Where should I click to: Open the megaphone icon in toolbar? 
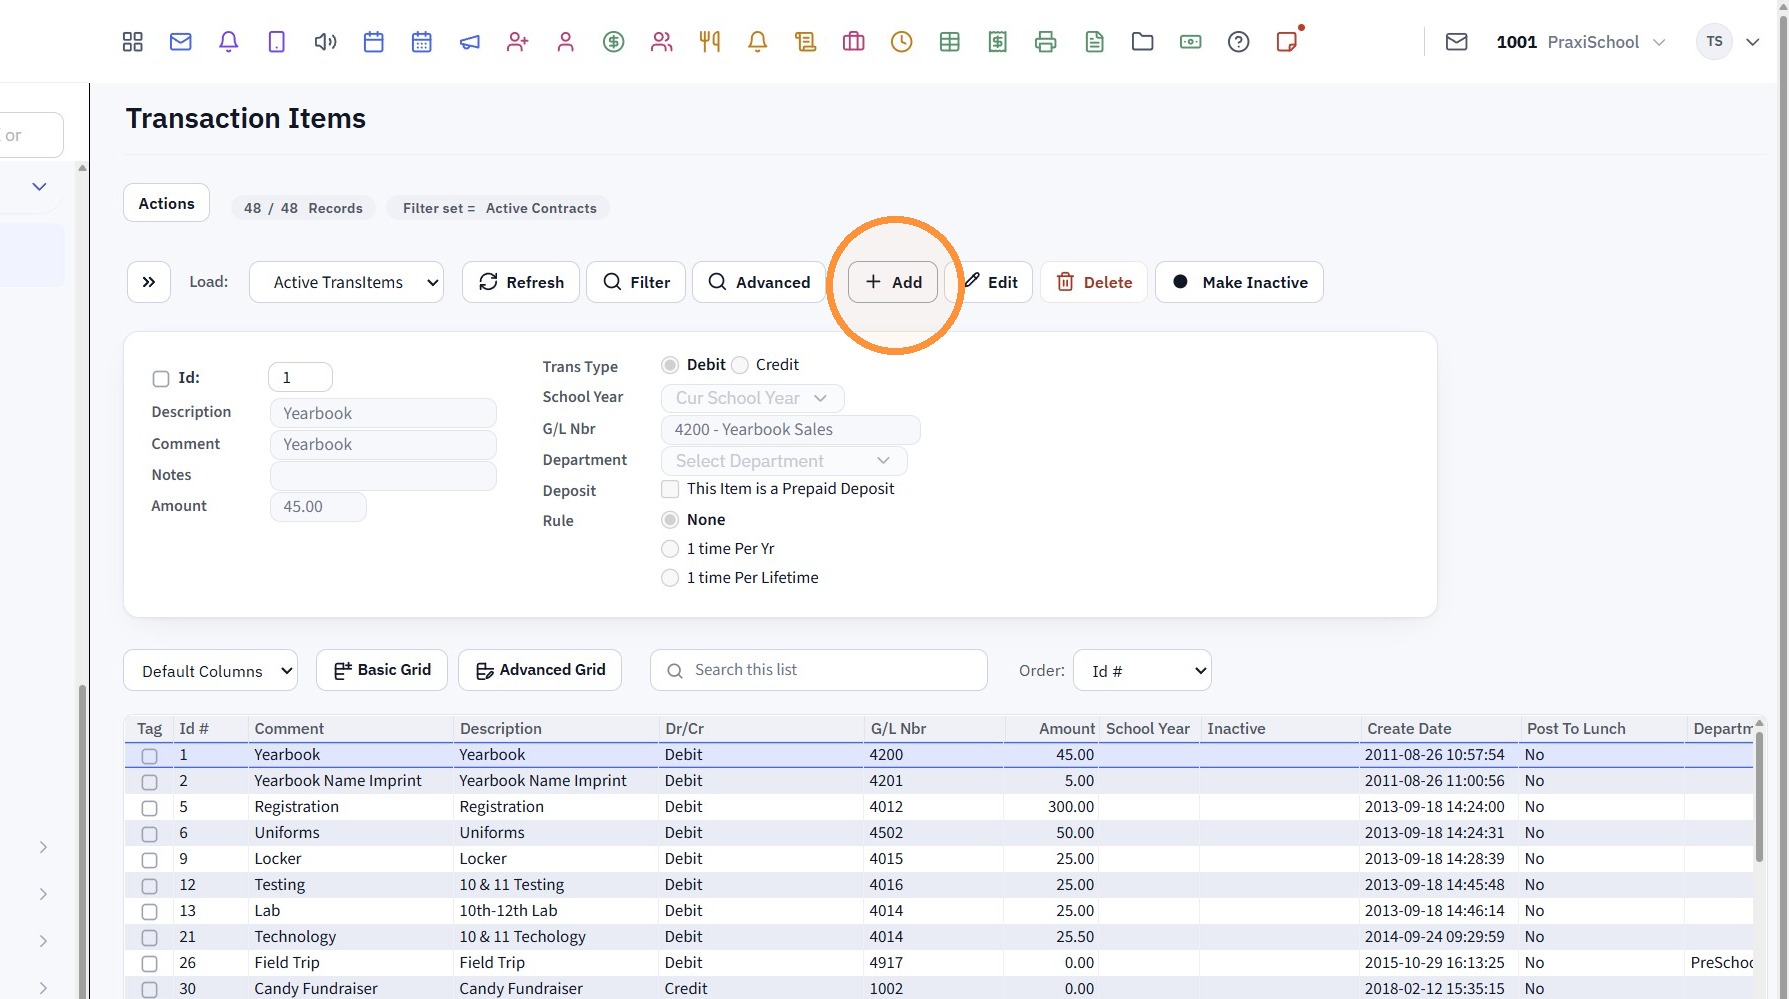click(x=470, y=42)
